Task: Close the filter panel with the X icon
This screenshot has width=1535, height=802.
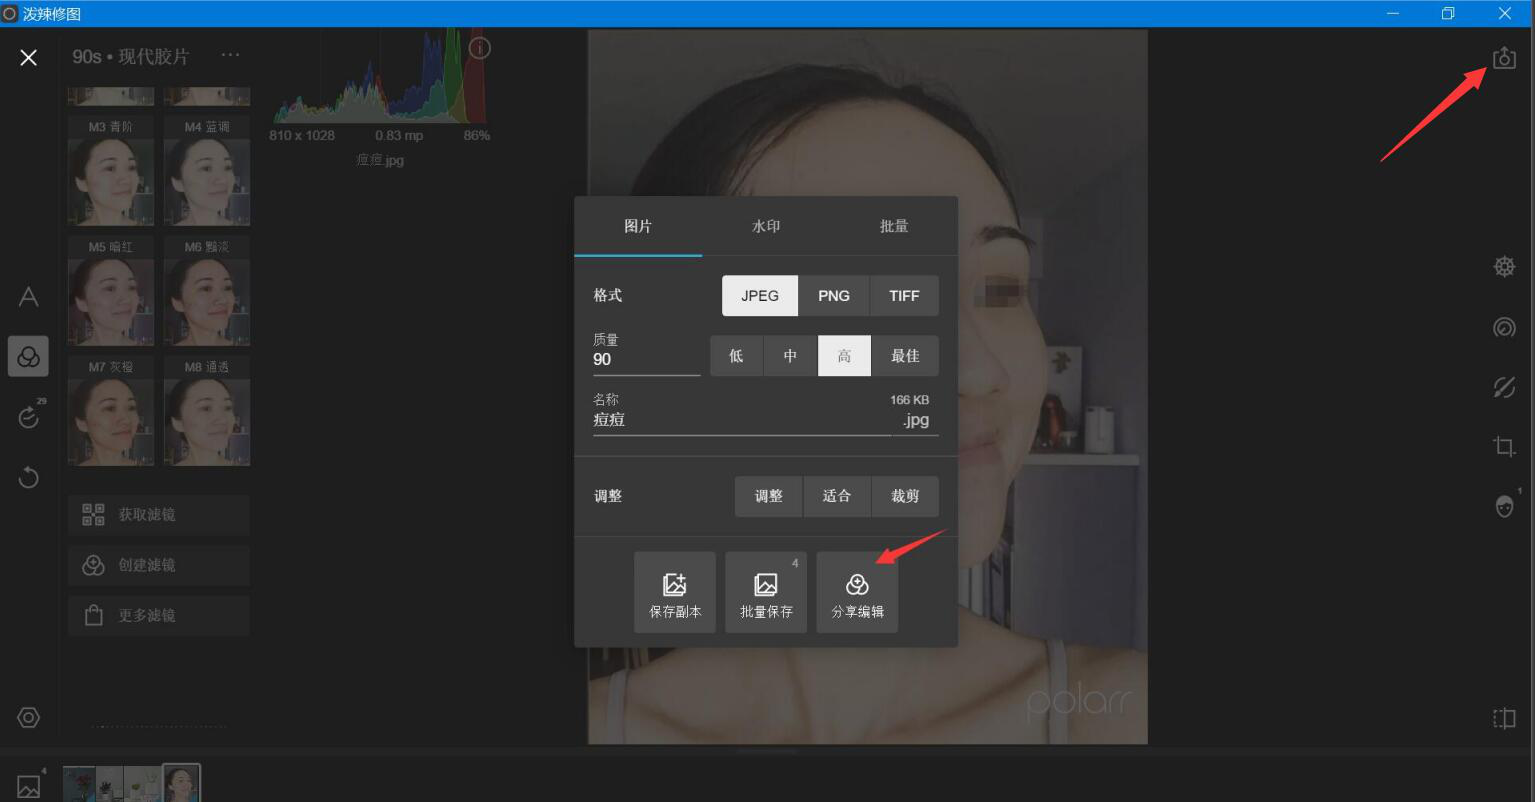Action: coord(28,57)
